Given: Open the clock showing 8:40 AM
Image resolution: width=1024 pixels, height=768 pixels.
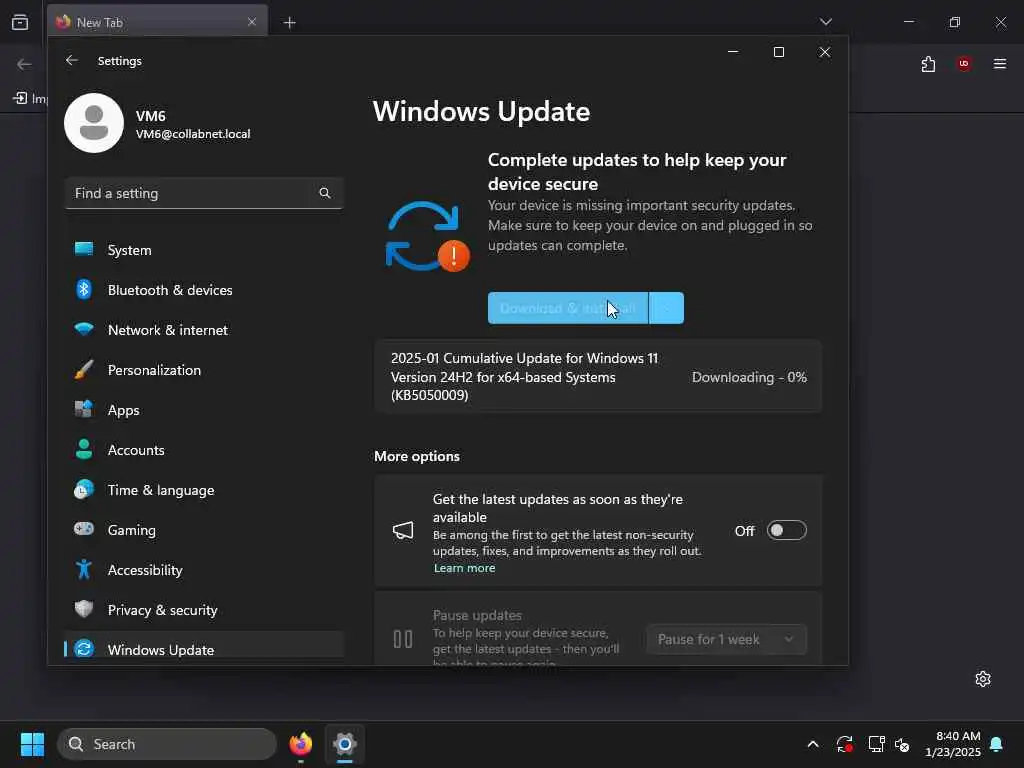Looking at the screenshot, I should (952, 744).
